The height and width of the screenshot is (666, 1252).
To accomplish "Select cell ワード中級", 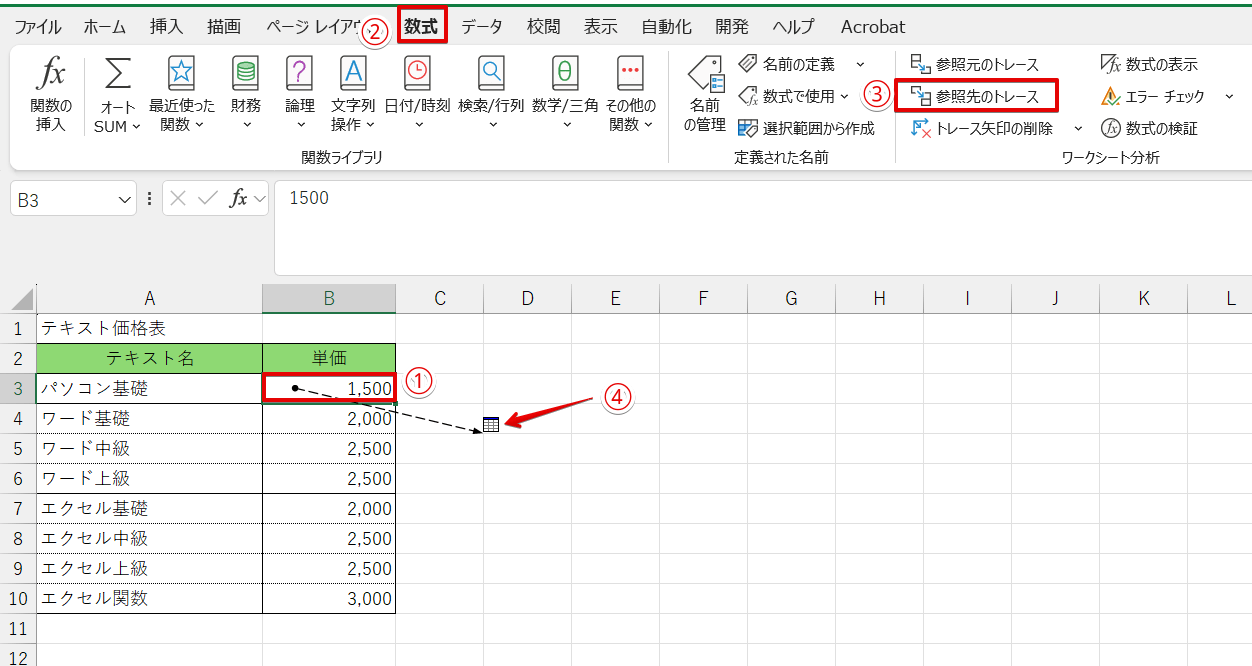I will click(x=150, y=448).
